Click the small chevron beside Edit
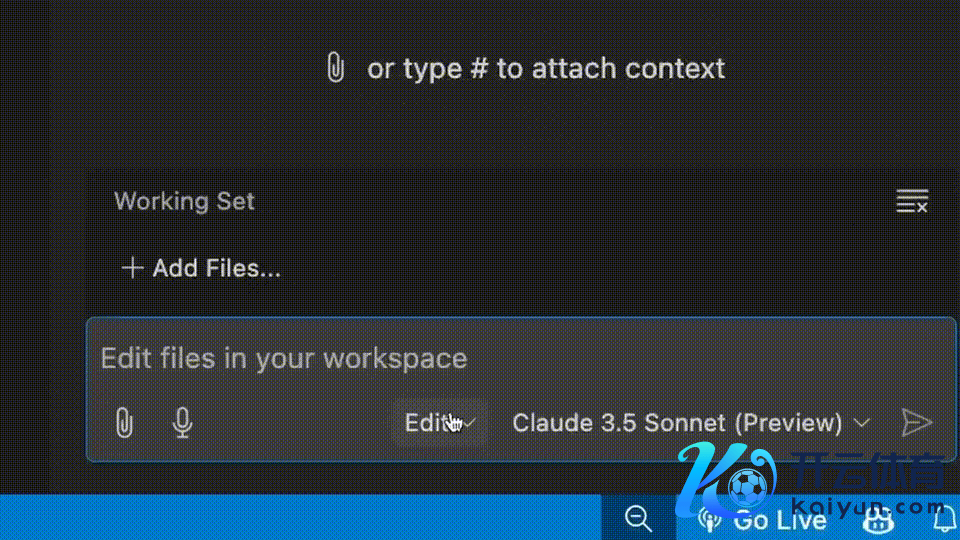The image size is (960, 540). pos(469,423)
